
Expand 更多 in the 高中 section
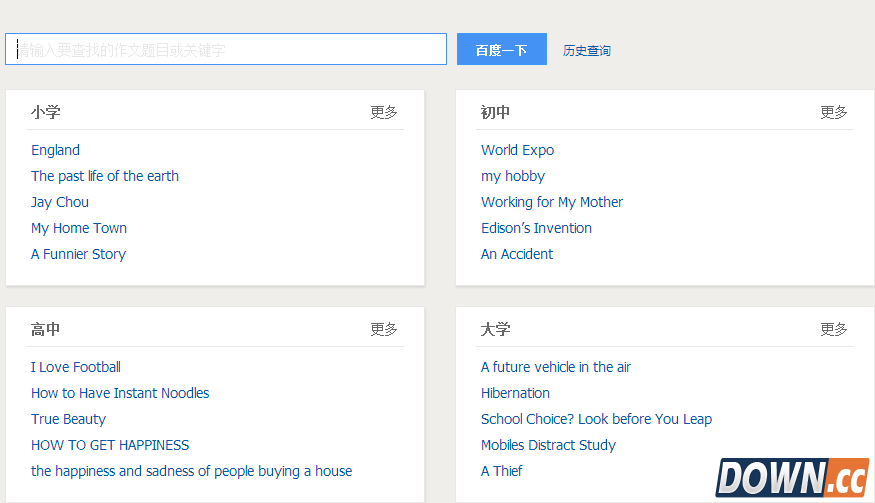[x=384, y=329]
